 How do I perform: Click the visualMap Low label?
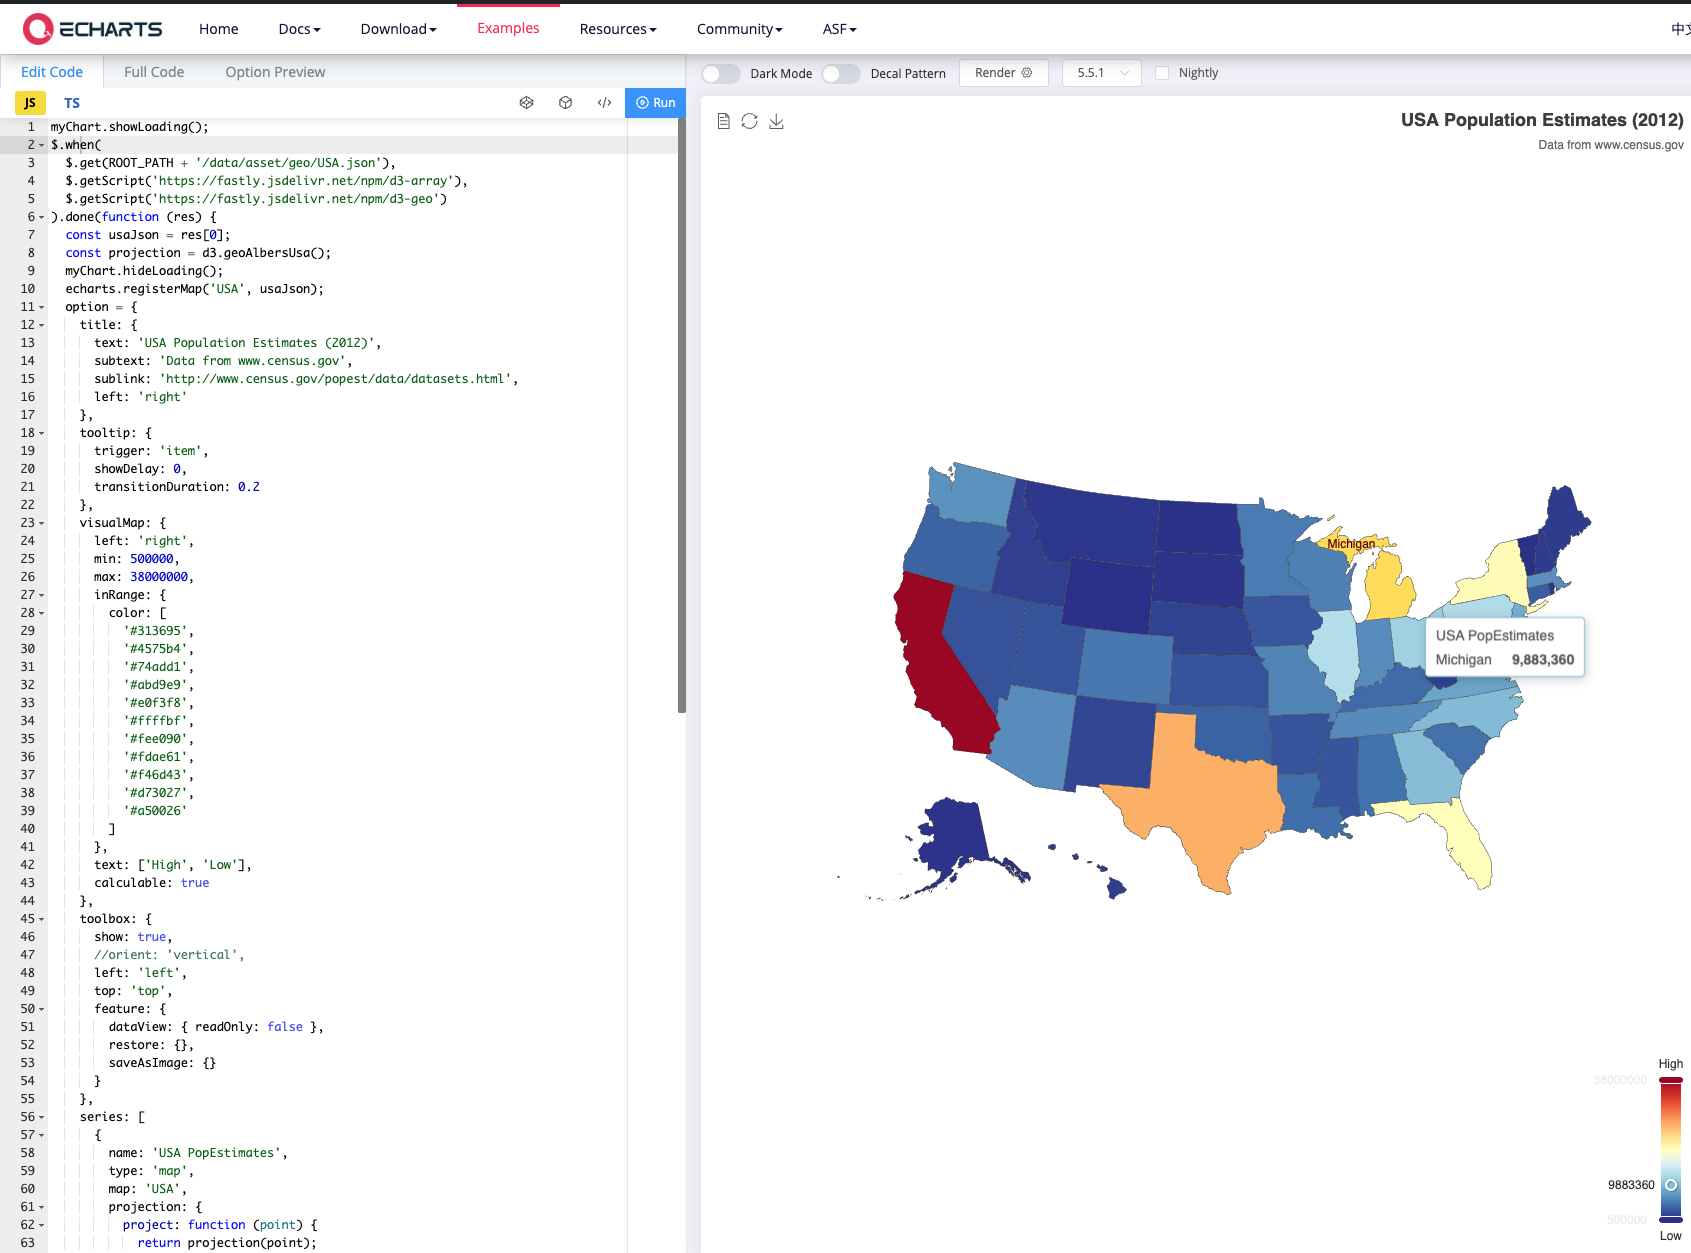tap(1670, 1236)
